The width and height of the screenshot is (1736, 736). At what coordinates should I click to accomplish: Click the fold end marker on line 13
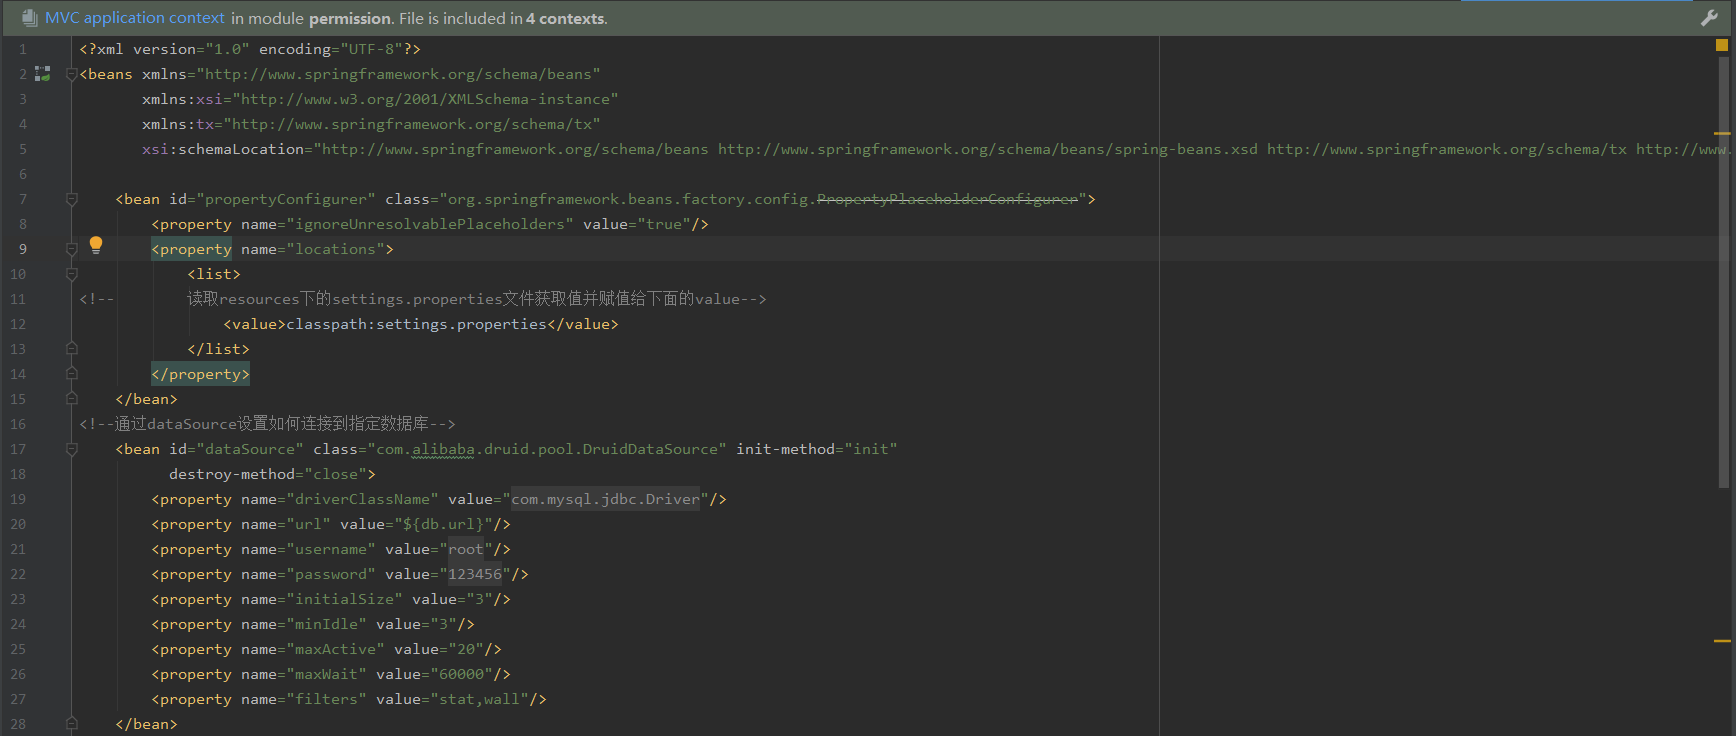[x=71, y=349]
